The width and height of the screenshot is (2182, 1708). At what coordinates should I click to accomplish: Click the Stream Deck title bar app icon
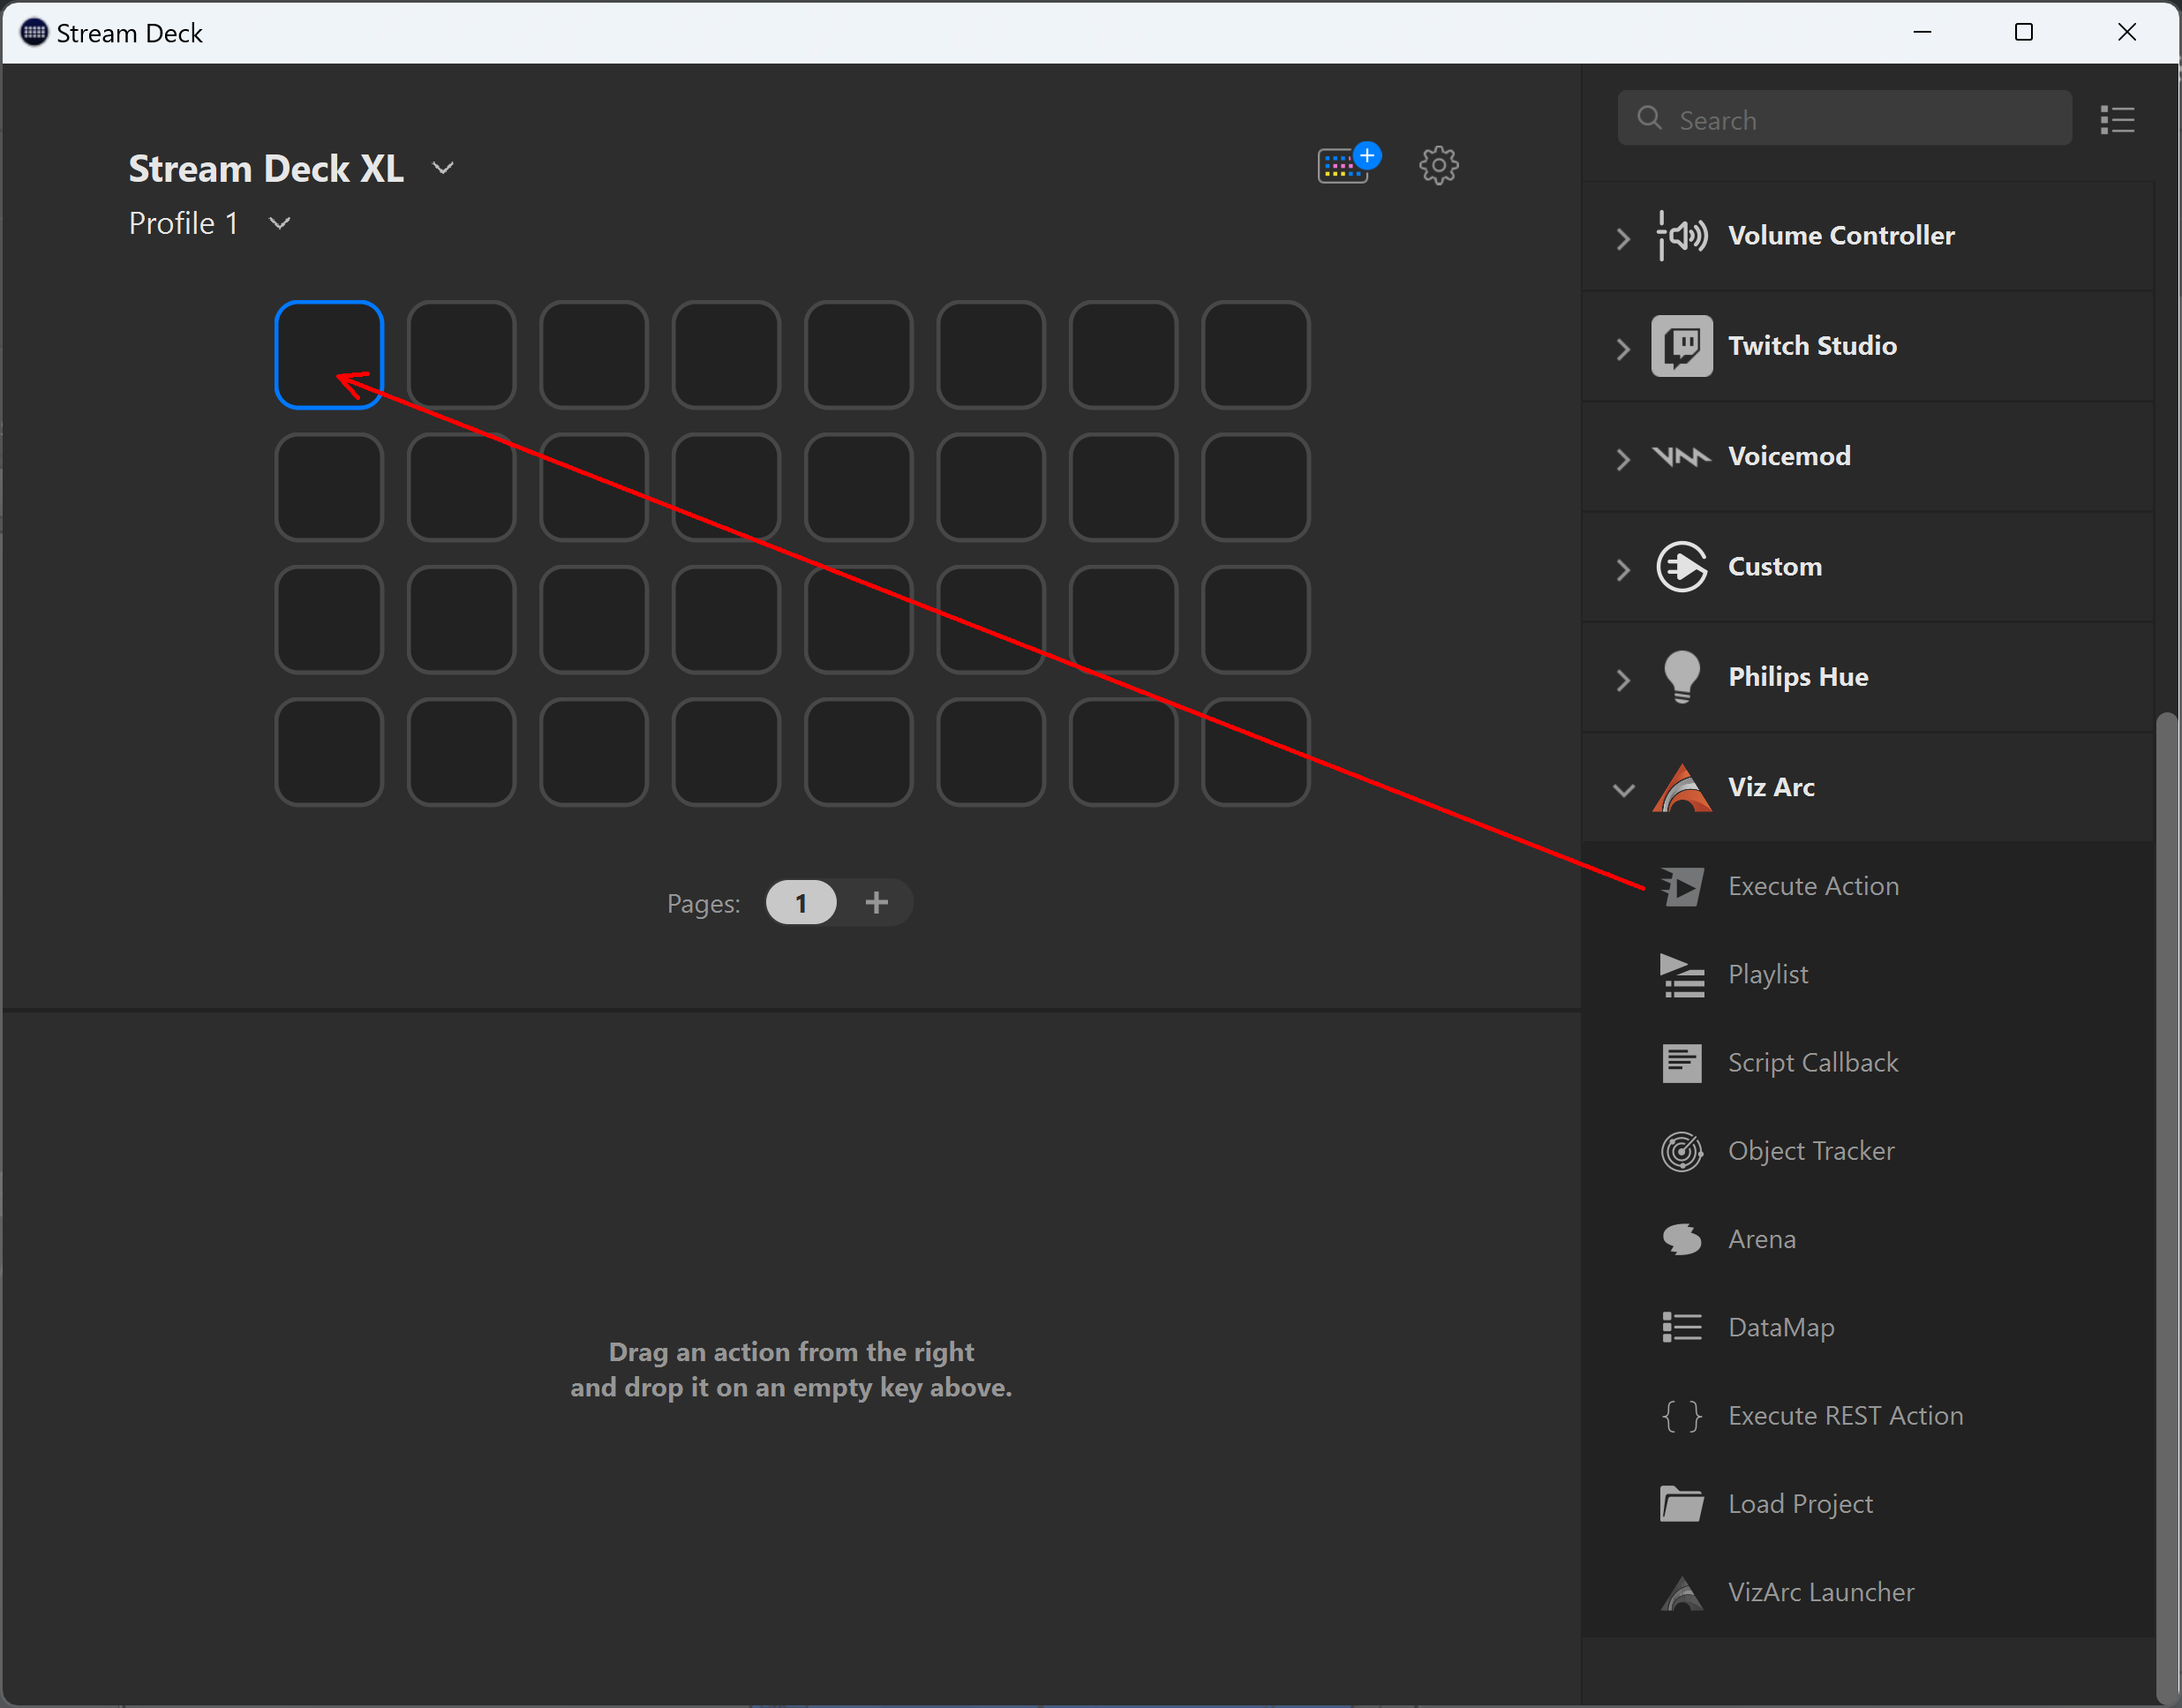pyautogui.click(x=33, y=32)
